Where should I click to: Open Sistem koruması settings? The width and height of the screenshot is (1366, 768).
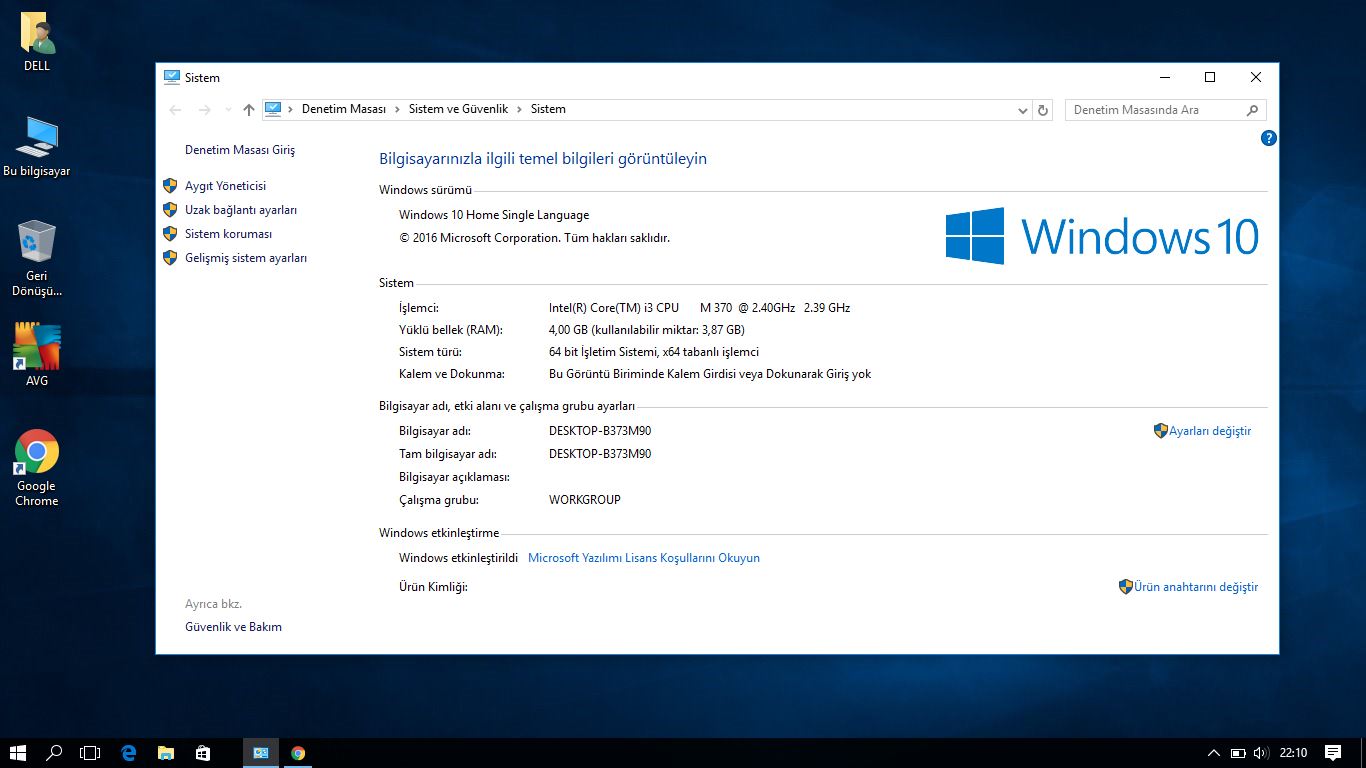pyautogui.click(x=228, y=234)
